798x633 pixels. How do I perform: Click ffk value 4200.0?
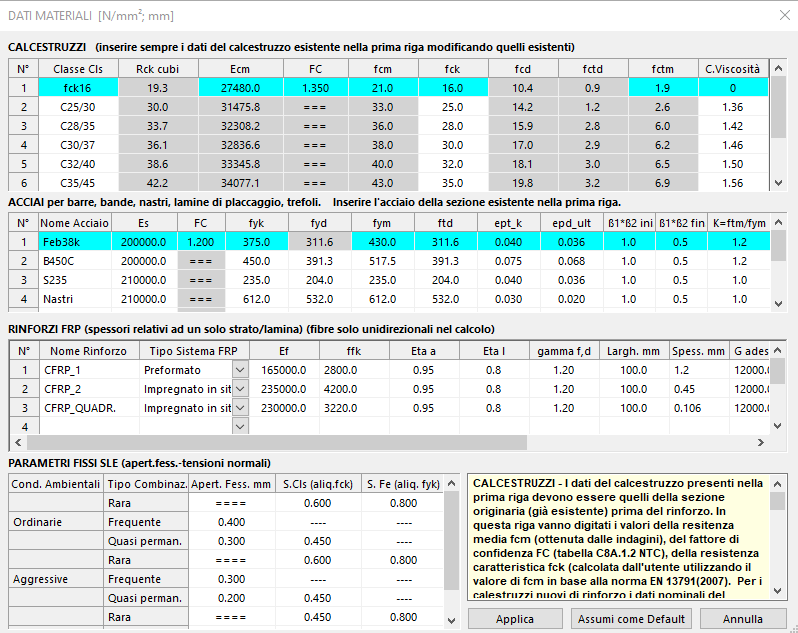[354, 389]
